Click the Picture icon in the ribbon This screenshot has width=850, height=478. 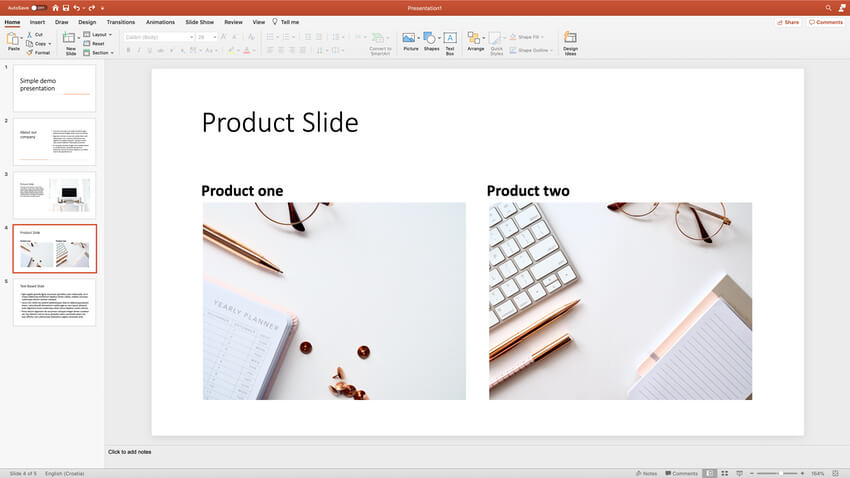tap(409, 42)
